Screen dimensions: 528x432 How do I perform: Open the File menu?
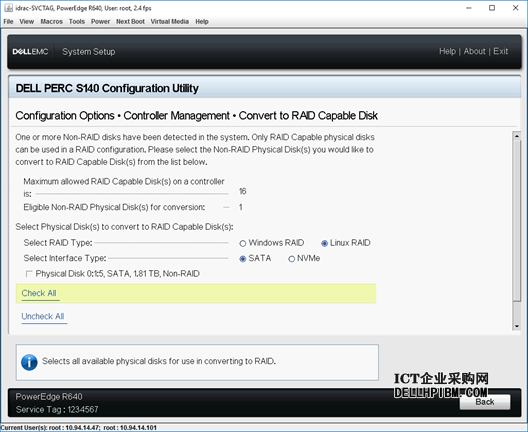click(x=8, y=22)
